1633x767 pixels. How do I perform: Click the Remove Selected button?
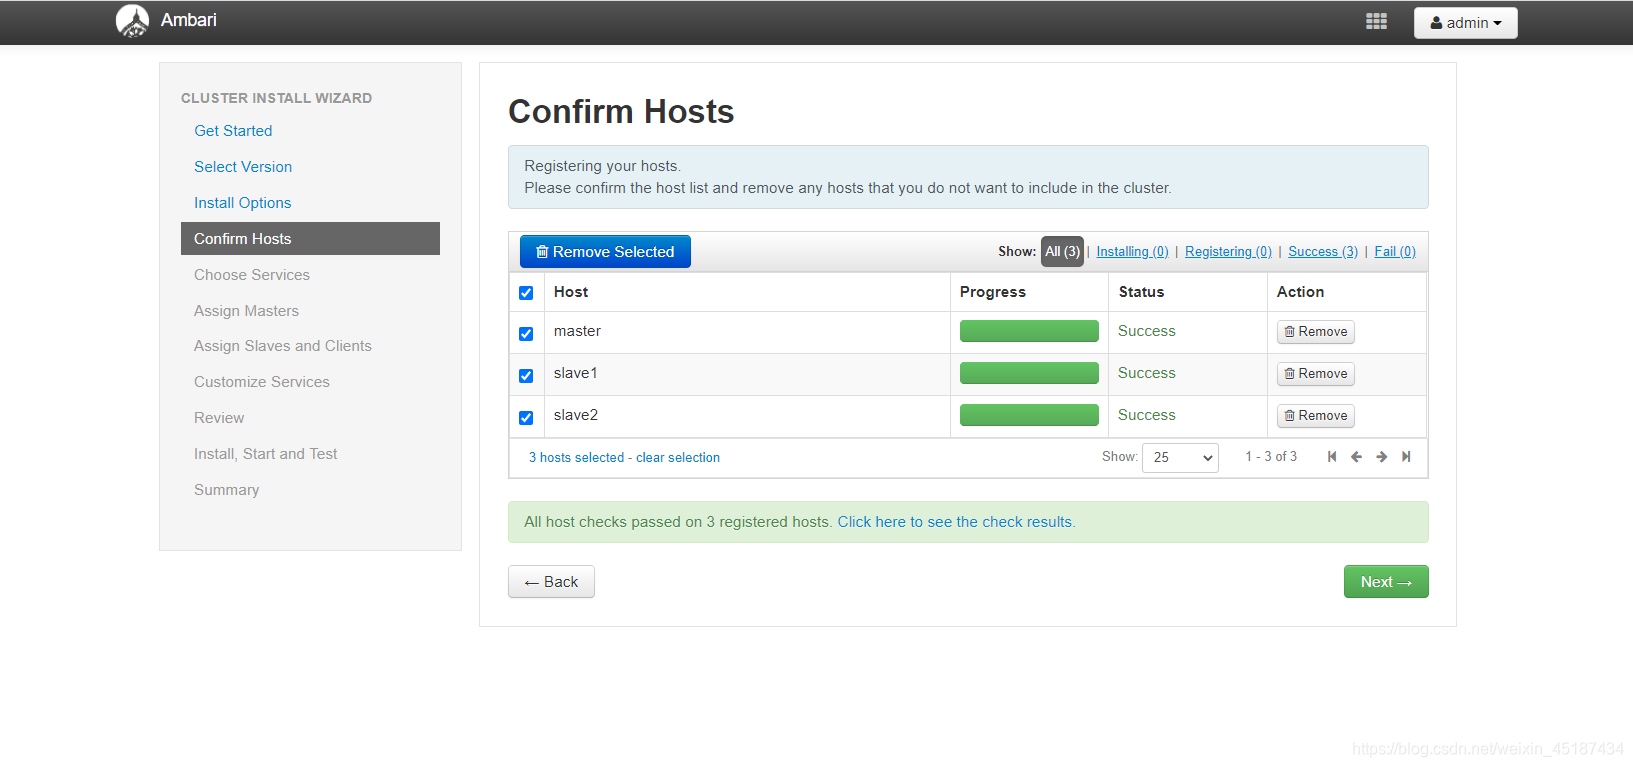pos(605,252)
